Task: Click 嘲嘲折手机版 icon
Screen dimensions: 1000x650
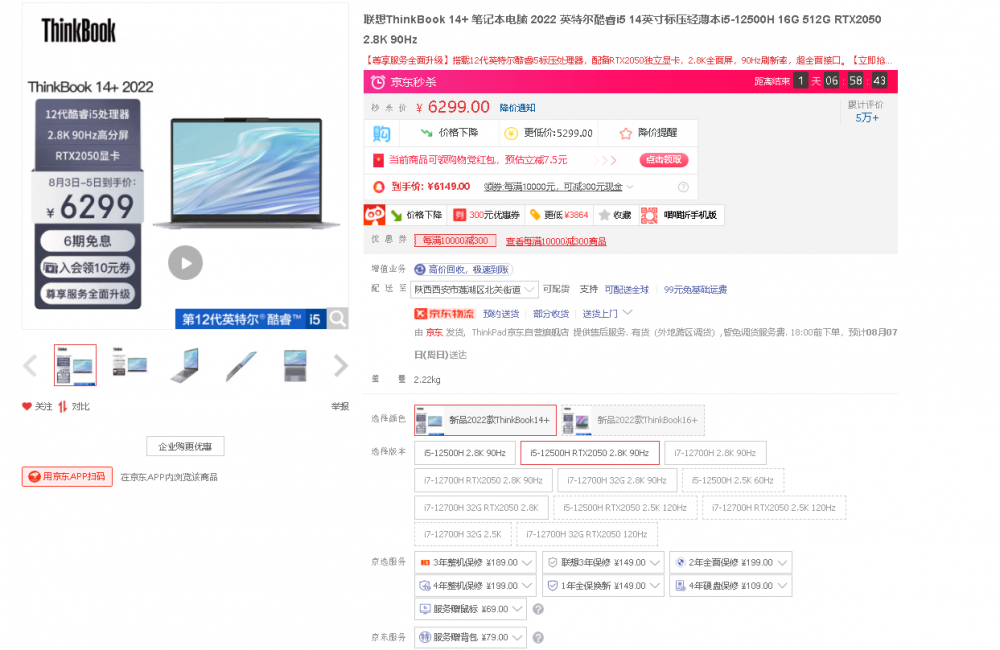Action: tap(649, 215)
